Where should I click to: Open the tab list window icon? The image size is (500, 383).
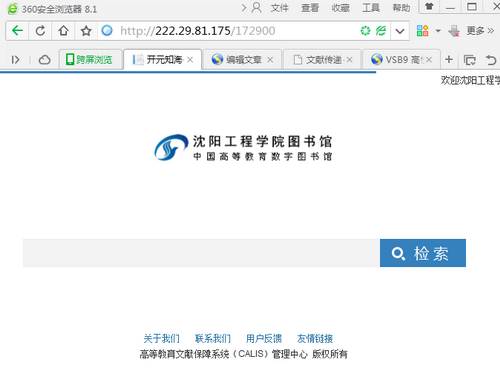(x=470, y=60)
